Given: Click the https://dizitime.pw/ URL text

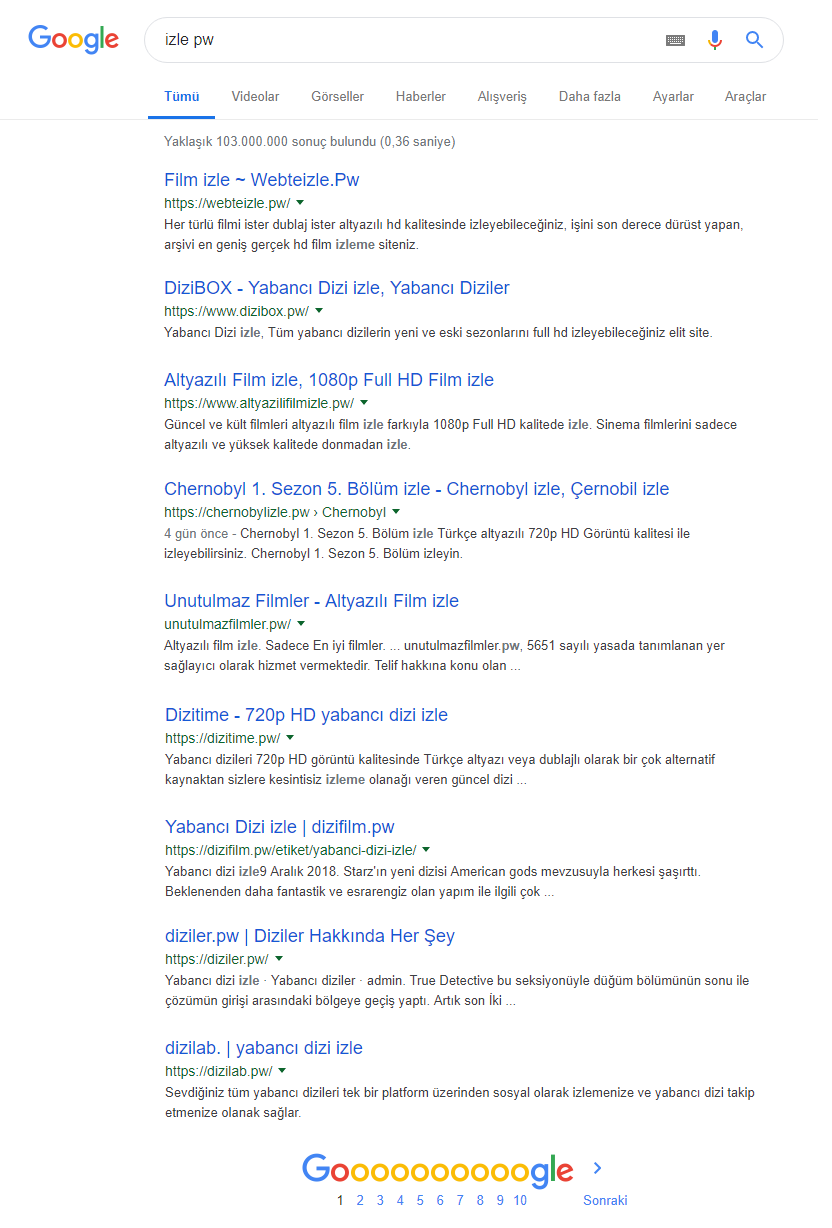Looking at the screenshot, I should 223,738.
